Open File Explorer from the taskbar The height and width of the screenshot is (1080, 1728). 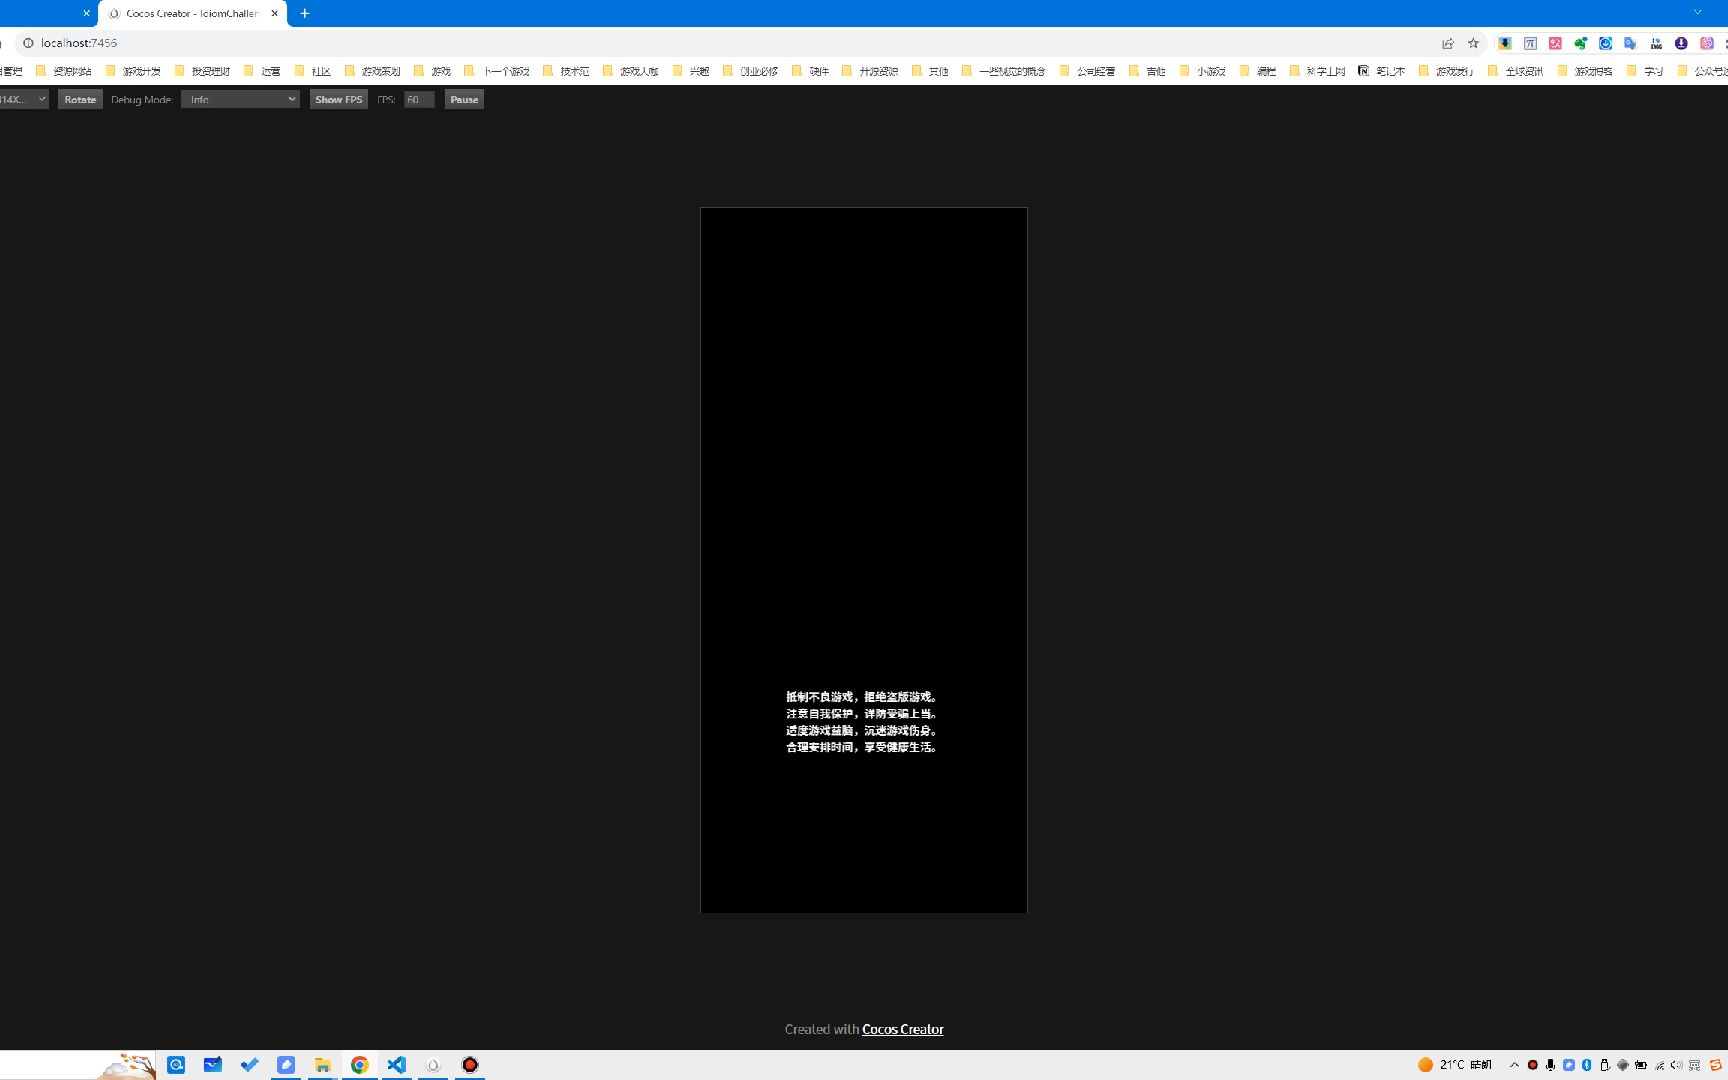tap(322, 1065)
